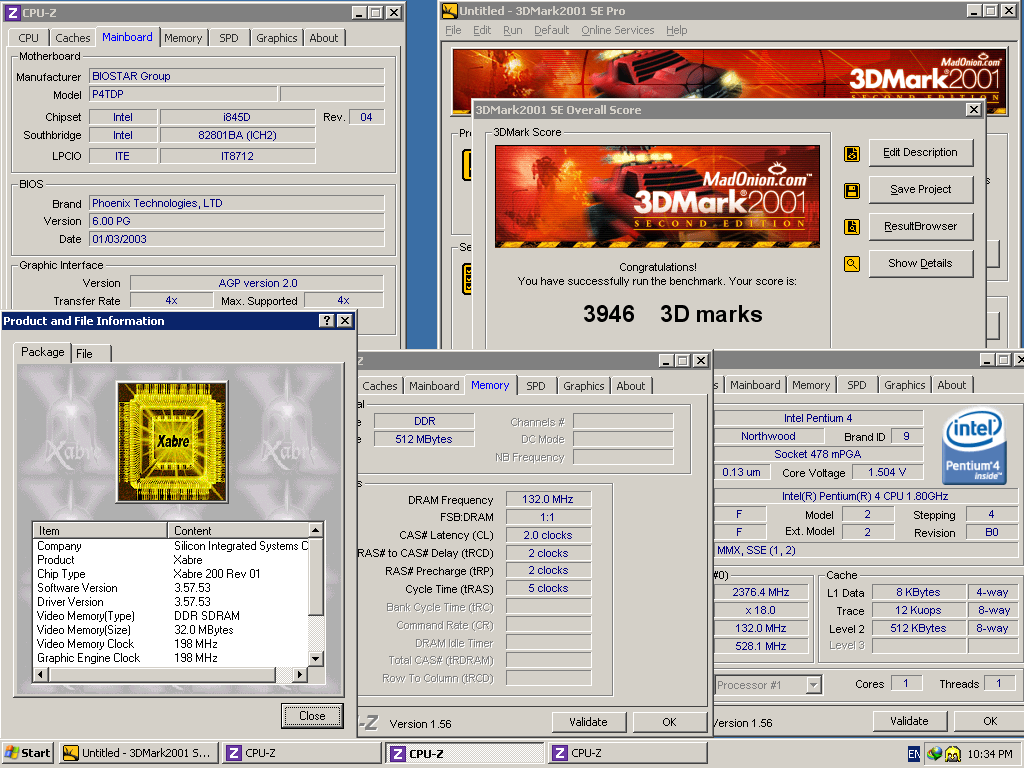Open the SPD tab in the CPU-Z Memory window

pyautogui.click(x=536, y=386)
